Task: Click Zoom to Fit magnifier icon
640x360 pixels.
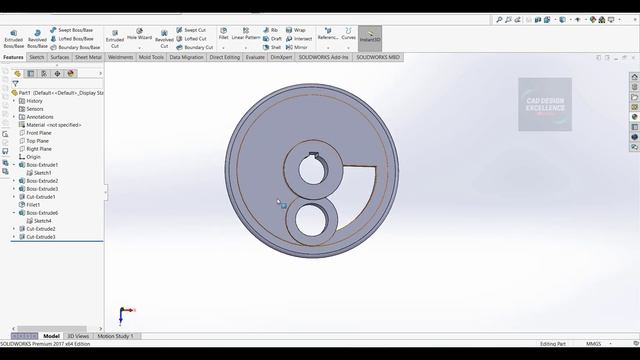Action: [499, 20]
